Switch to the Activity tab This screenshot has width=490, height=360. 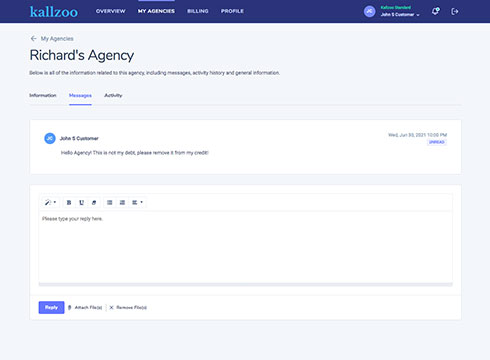click(x=113, y=95)
